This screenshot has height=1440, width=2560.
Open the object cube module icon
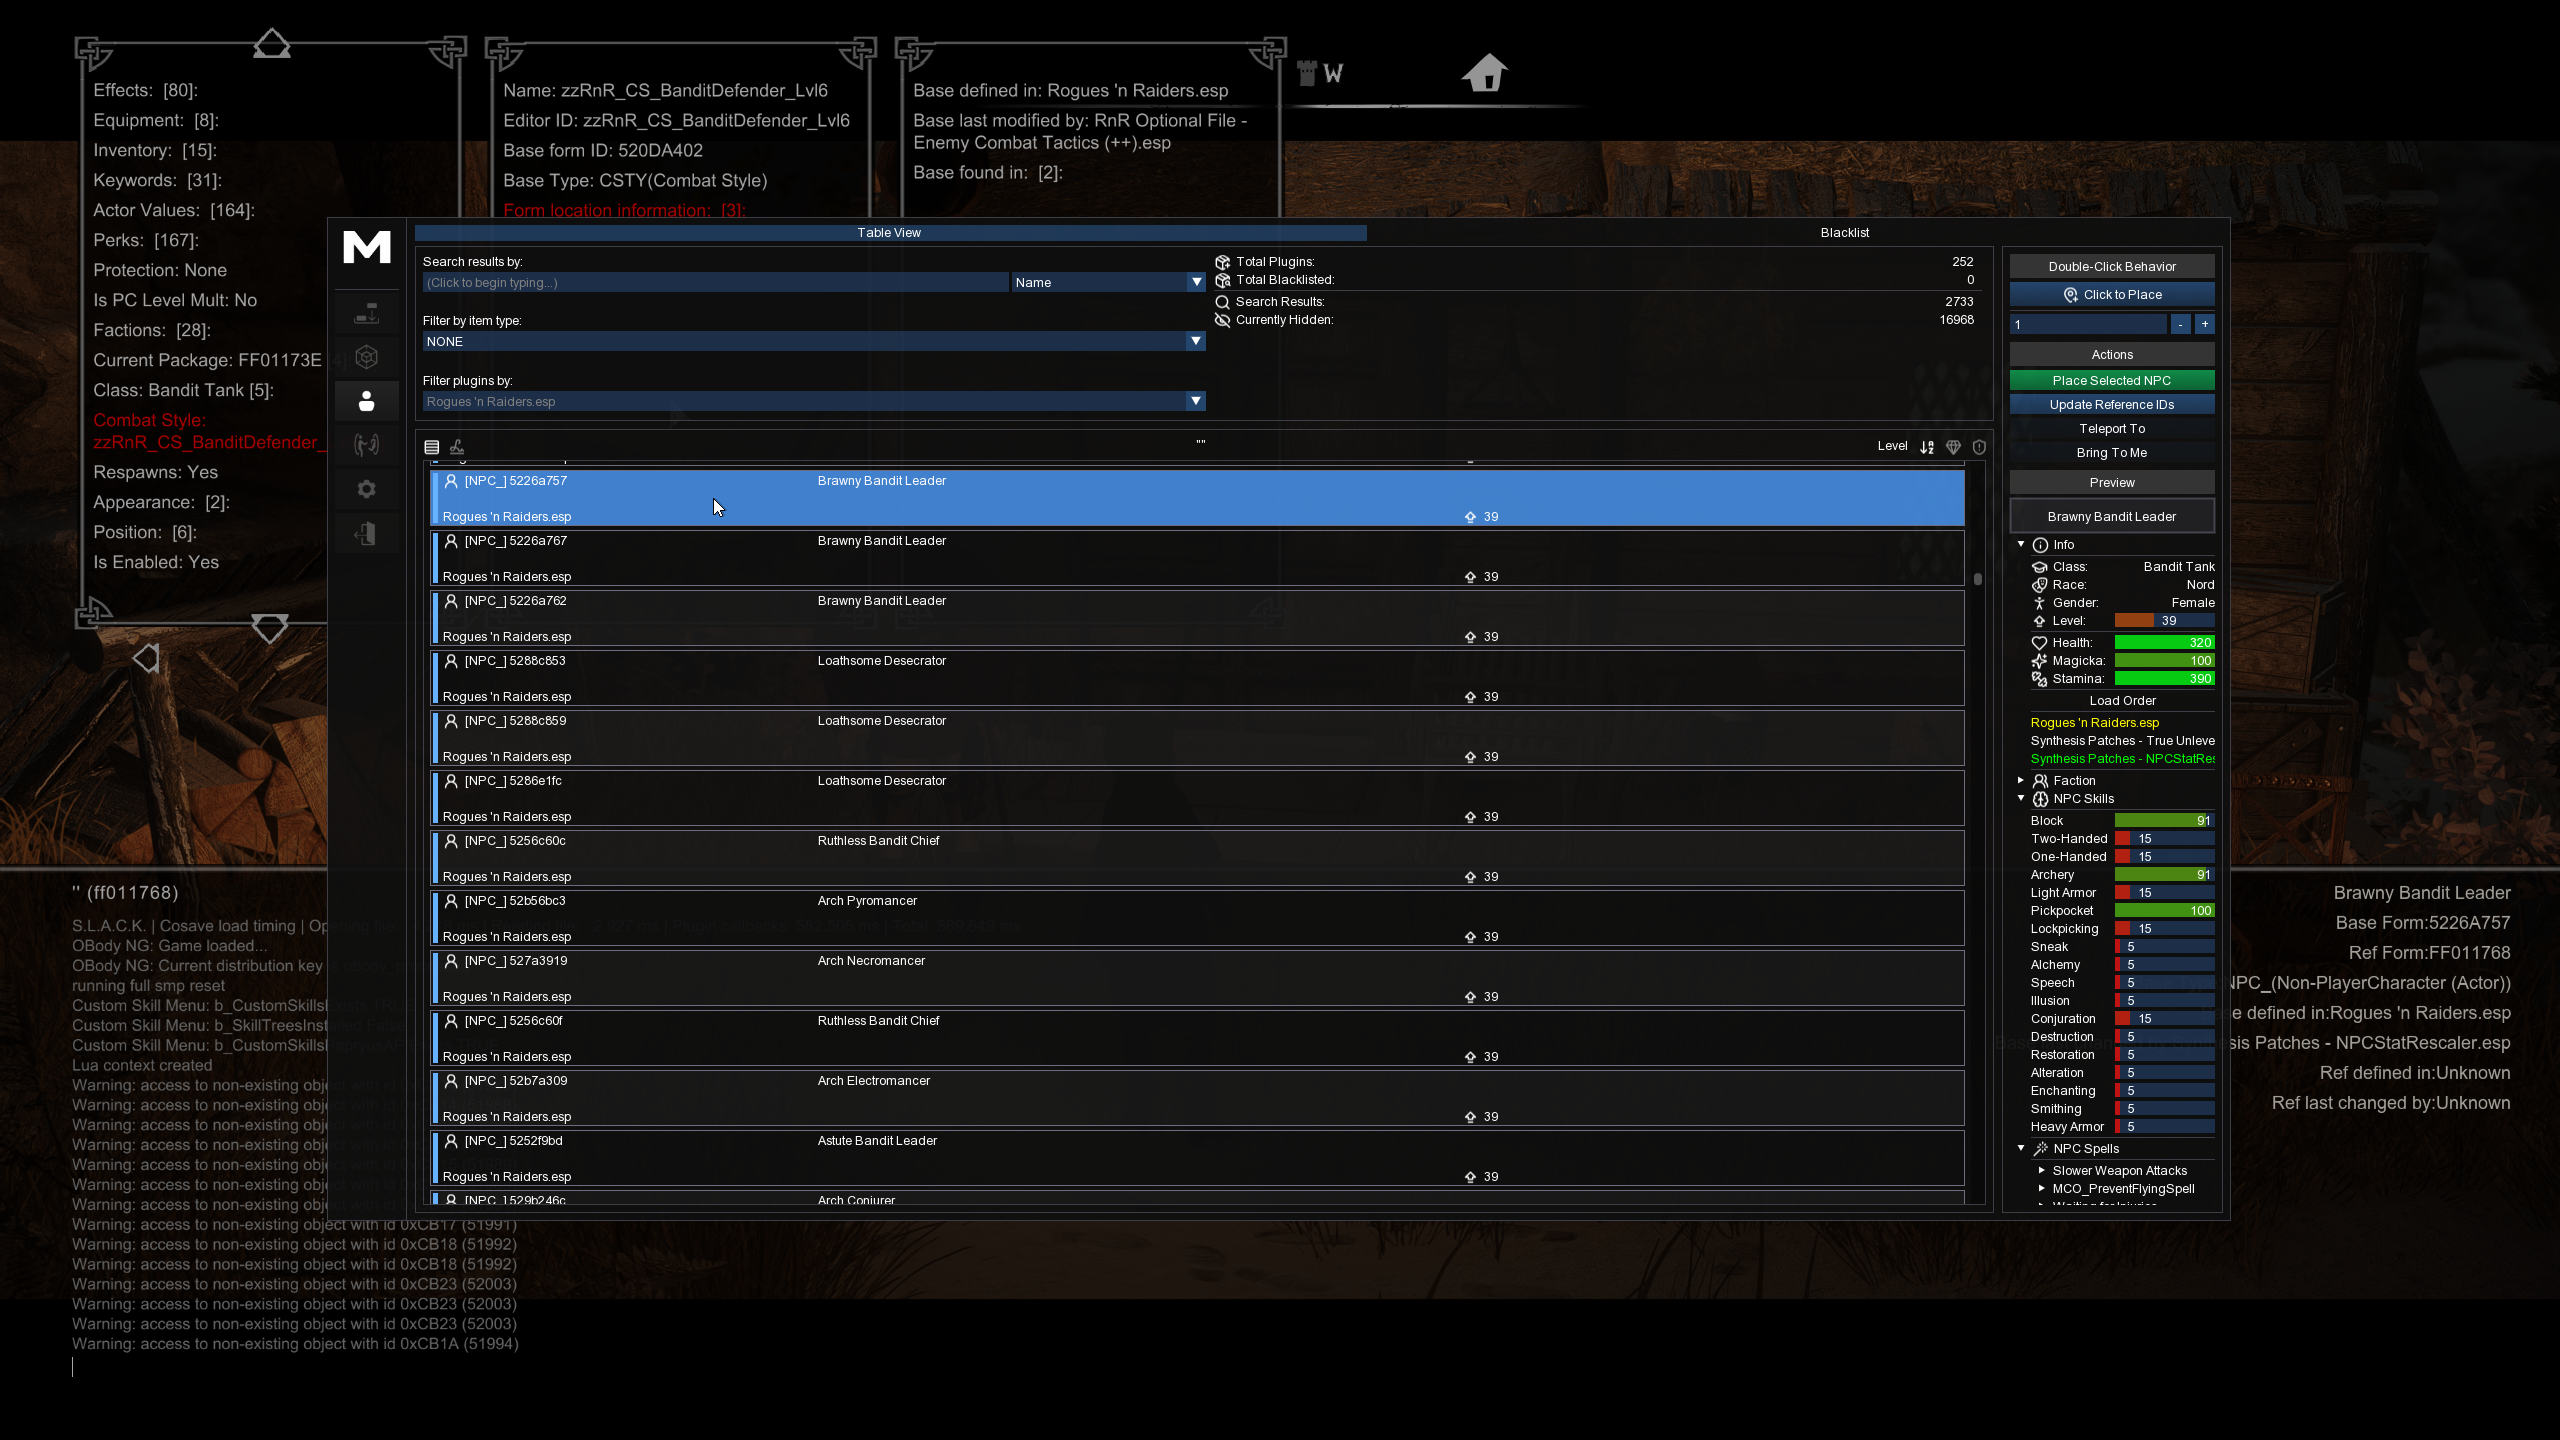(366, 357)
